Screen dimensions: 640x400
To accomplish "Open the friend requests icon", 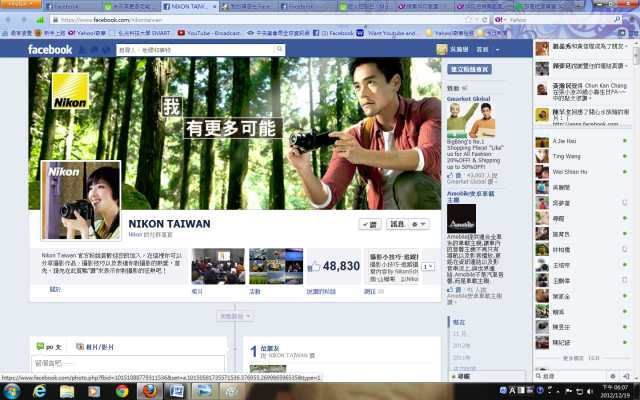I will tap(82, 50).
